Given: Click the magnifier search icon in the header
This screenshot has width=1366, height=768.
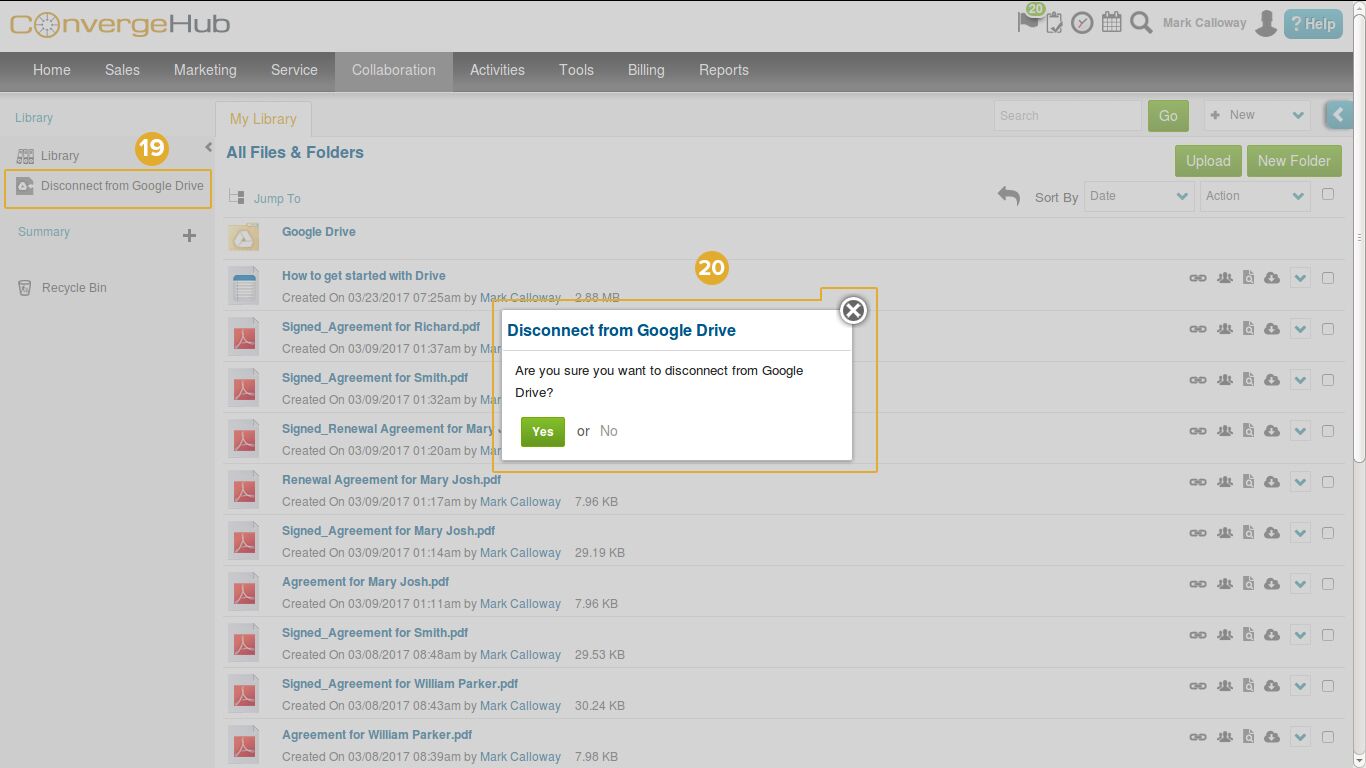Looking at the screenshot, I should 1141,22.
